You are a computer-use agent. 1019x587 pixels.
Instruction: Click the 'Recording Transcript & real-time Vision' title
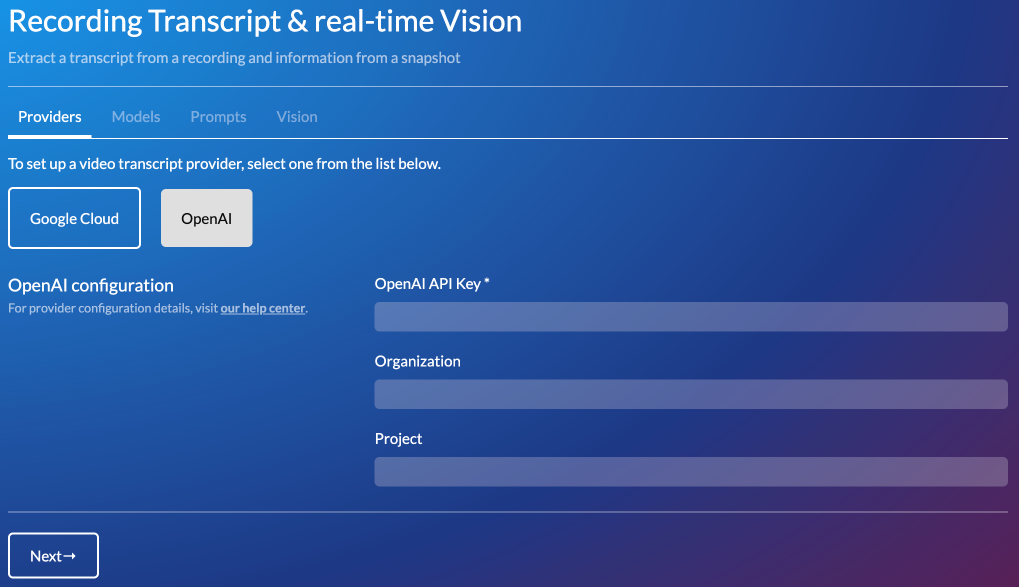pos(265,21)
